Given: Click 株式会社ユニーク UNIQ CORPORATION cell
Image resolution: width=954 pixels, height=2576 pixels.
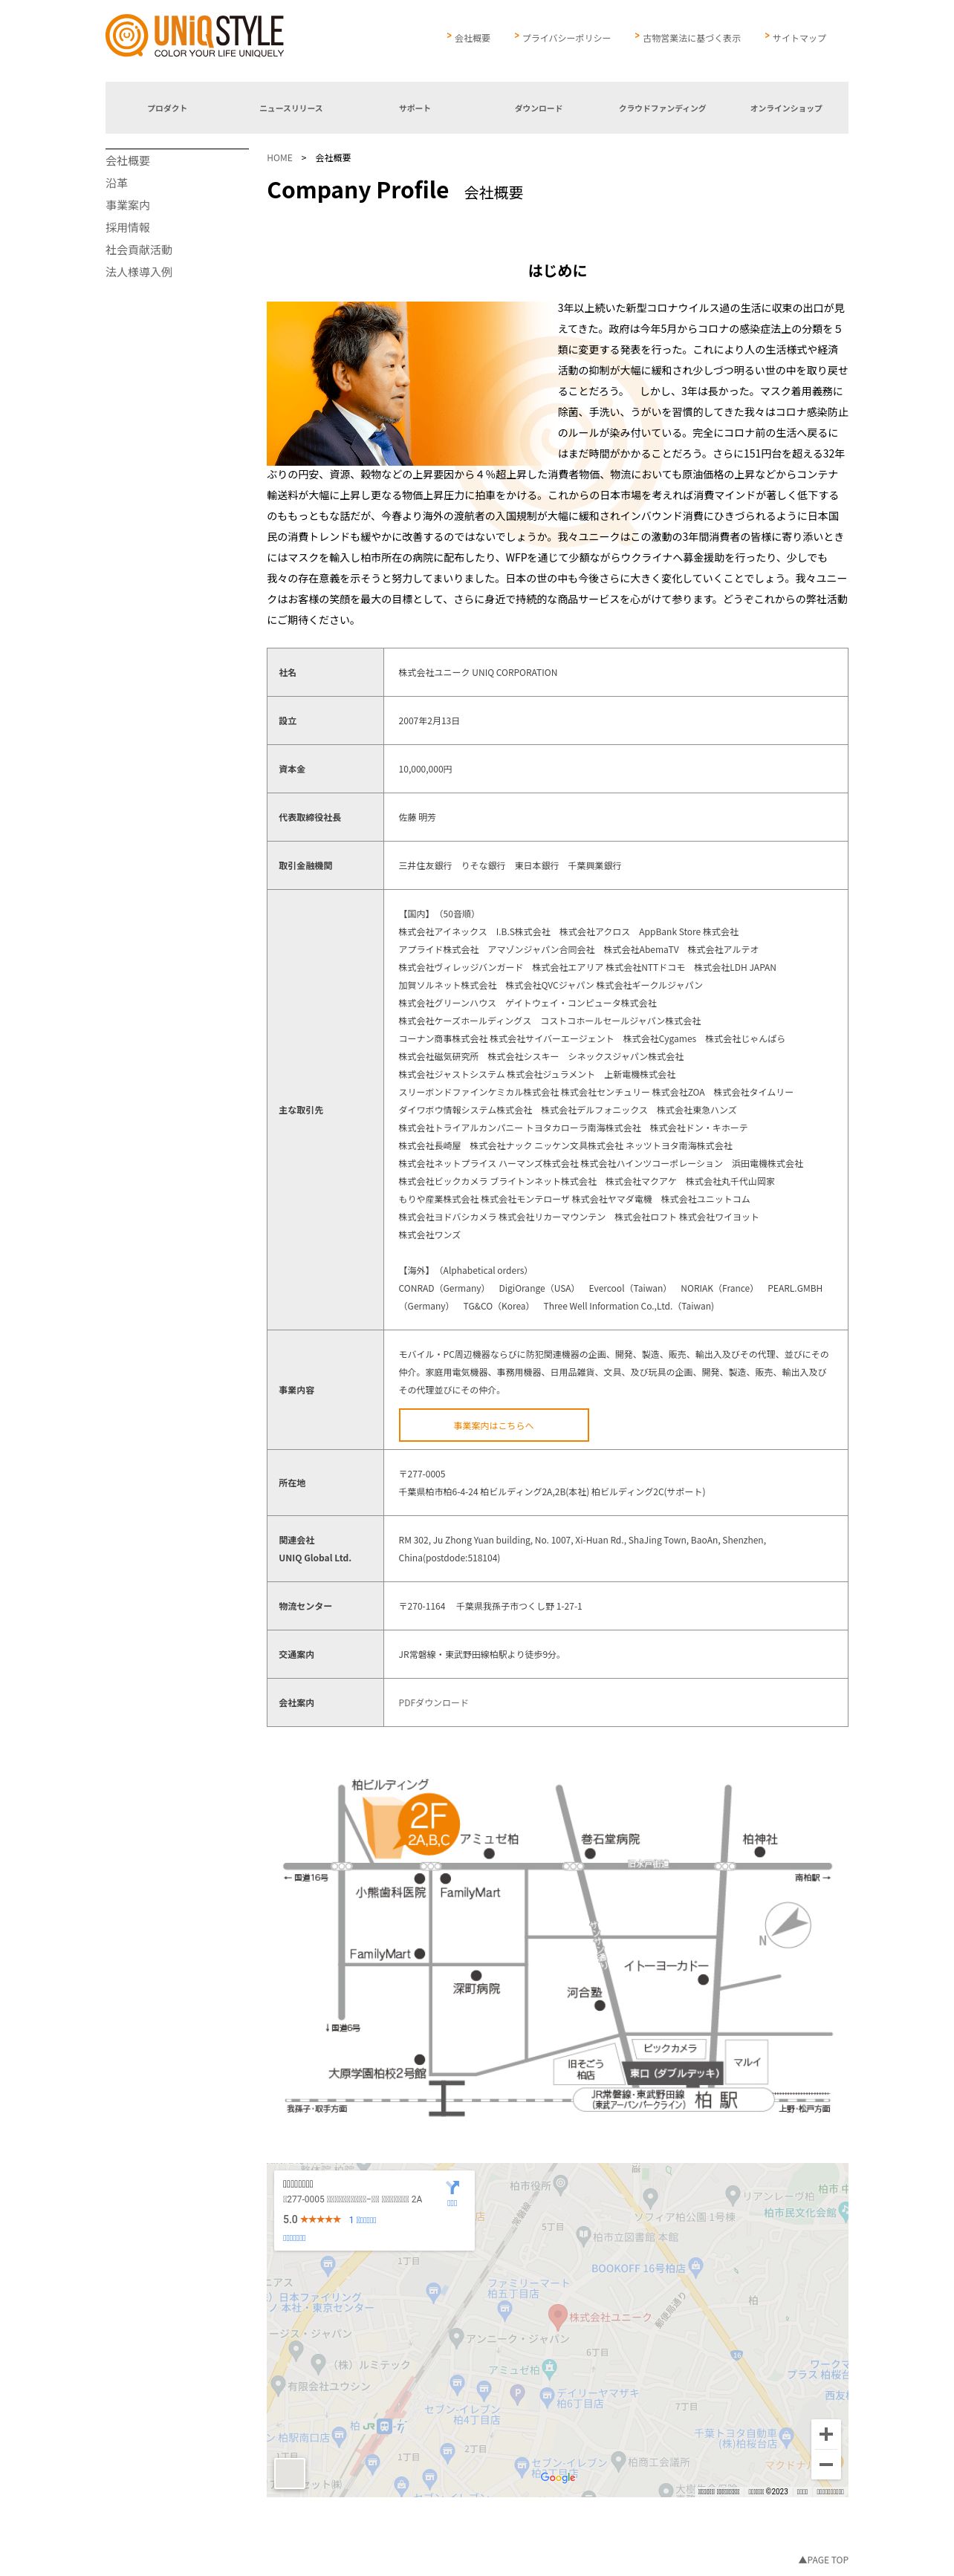Looking at the screenshot, I should 478,672.
